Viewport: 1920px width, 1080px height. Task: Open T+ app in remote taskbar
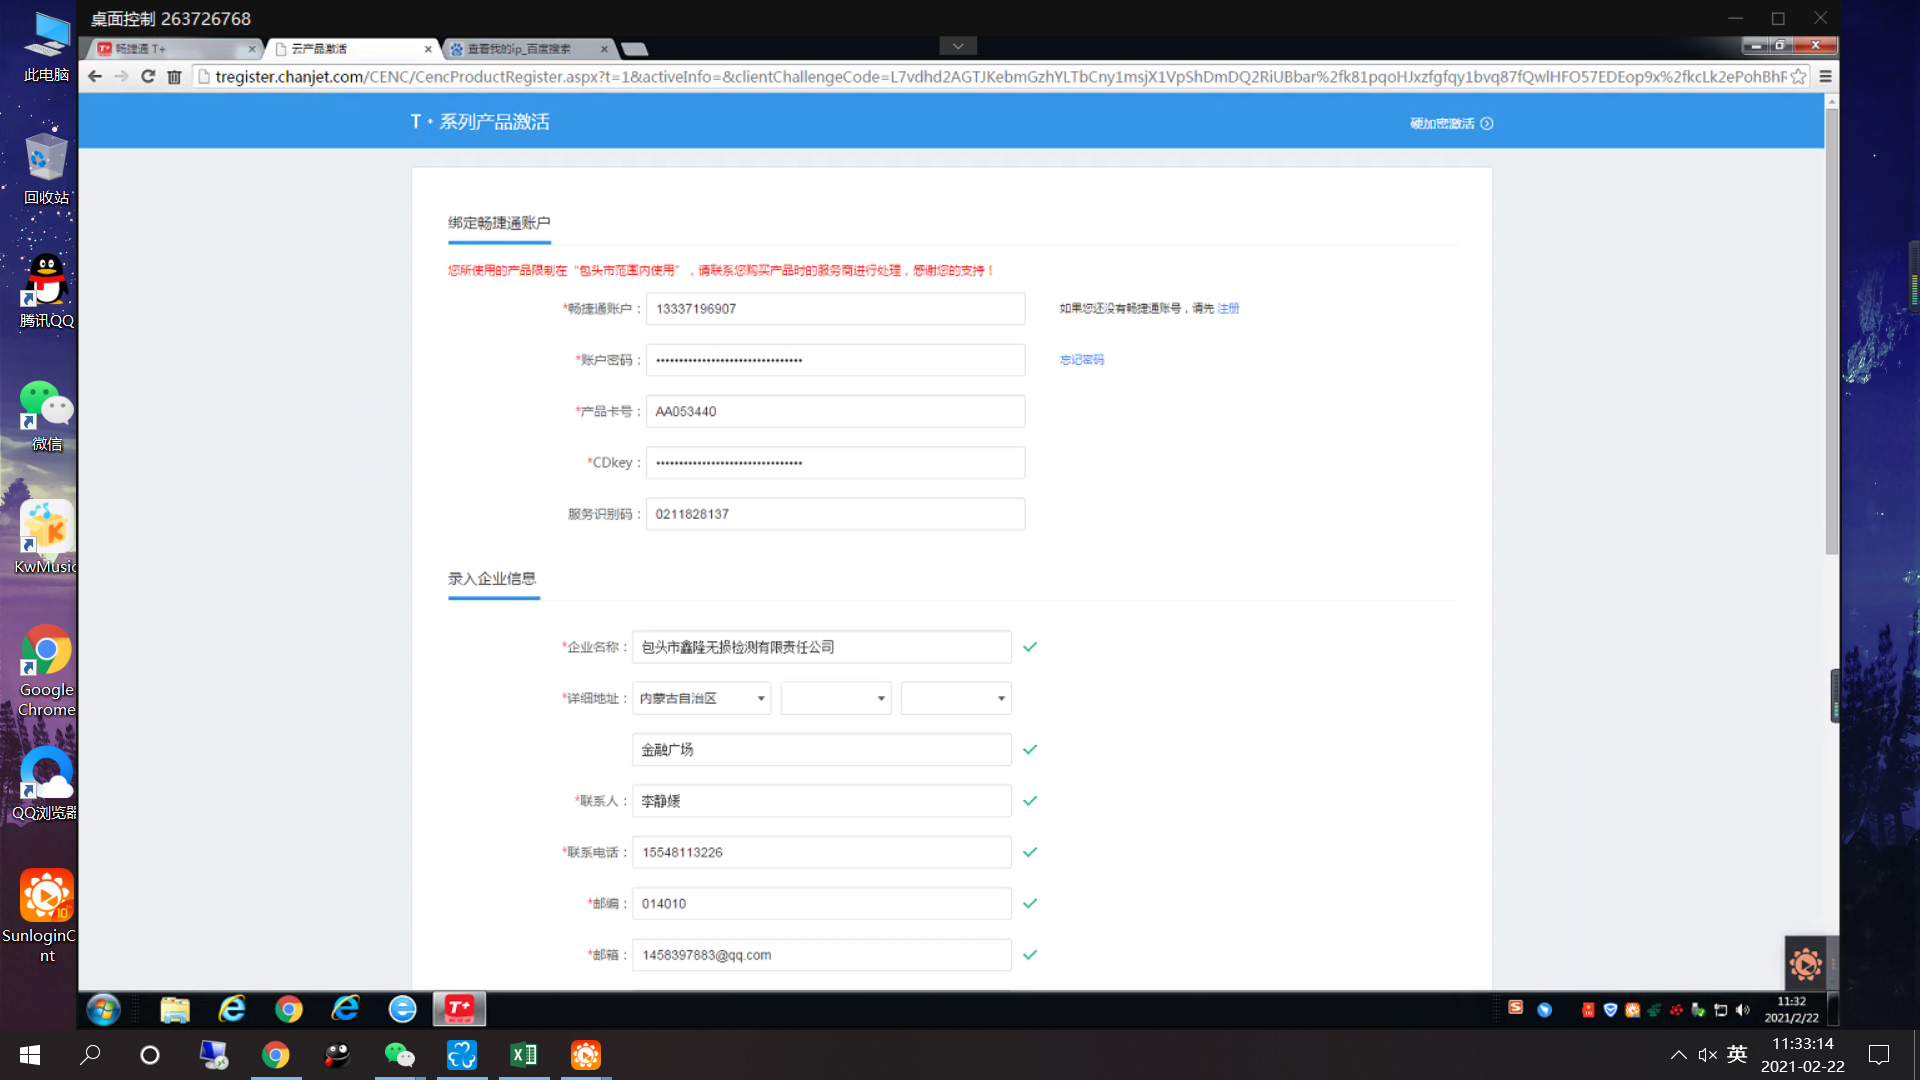(x=459, y=1009)
